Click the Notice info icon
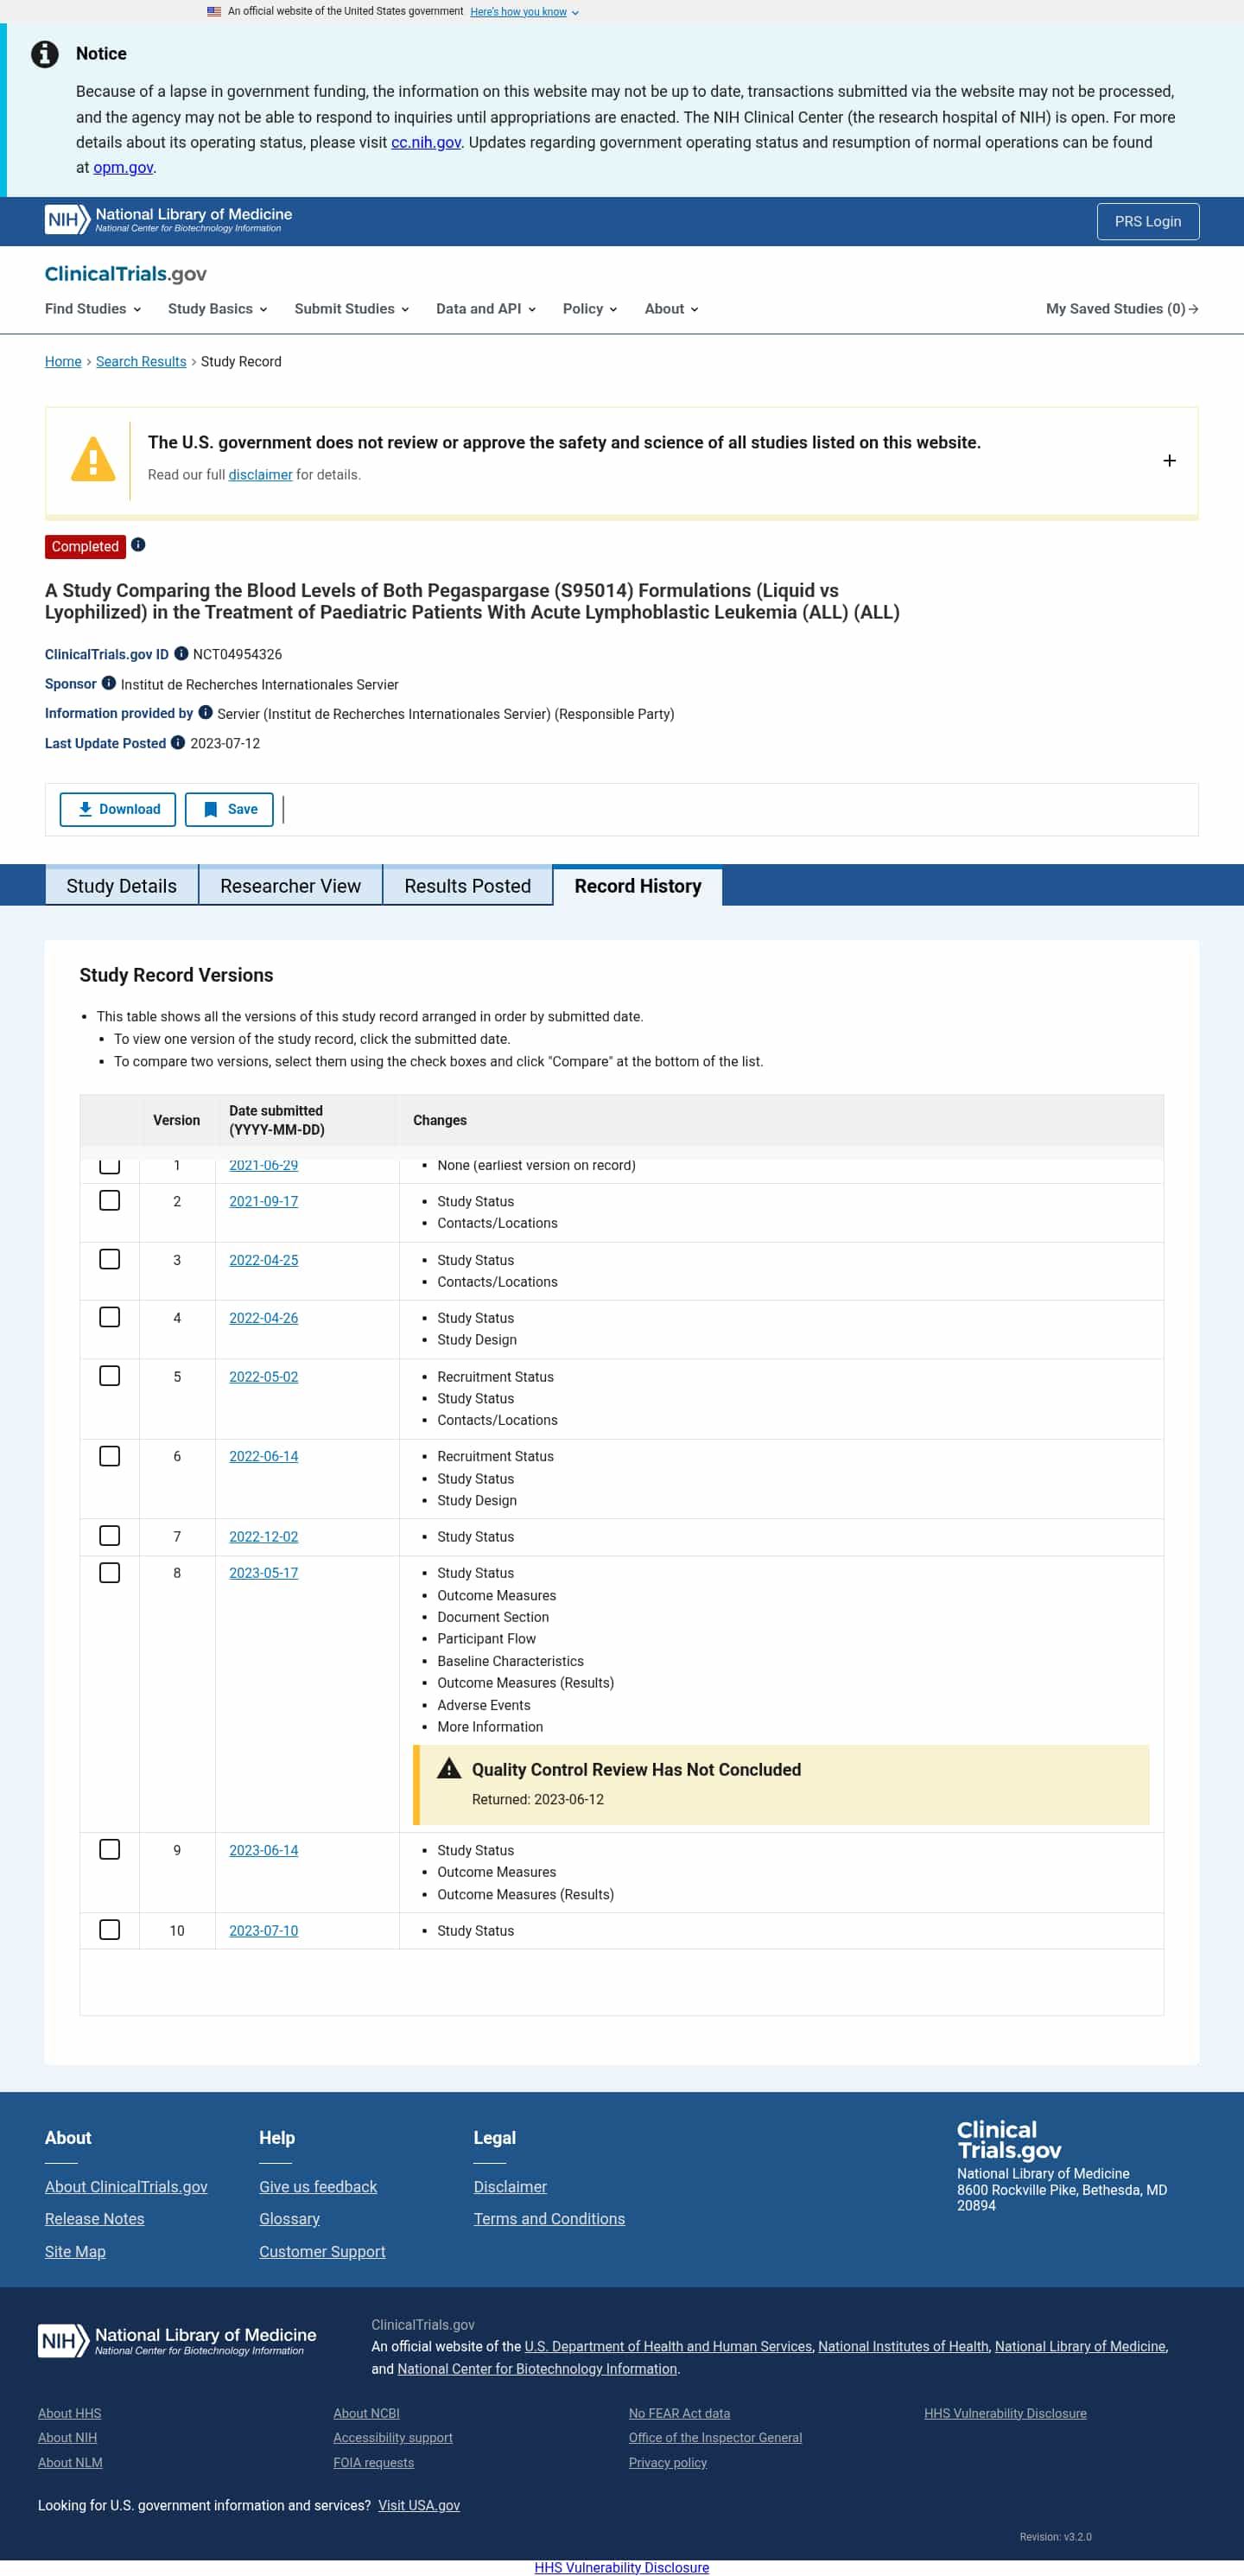The height and width of the screenshot is (2576, 1244). click(x=45, y=54)
